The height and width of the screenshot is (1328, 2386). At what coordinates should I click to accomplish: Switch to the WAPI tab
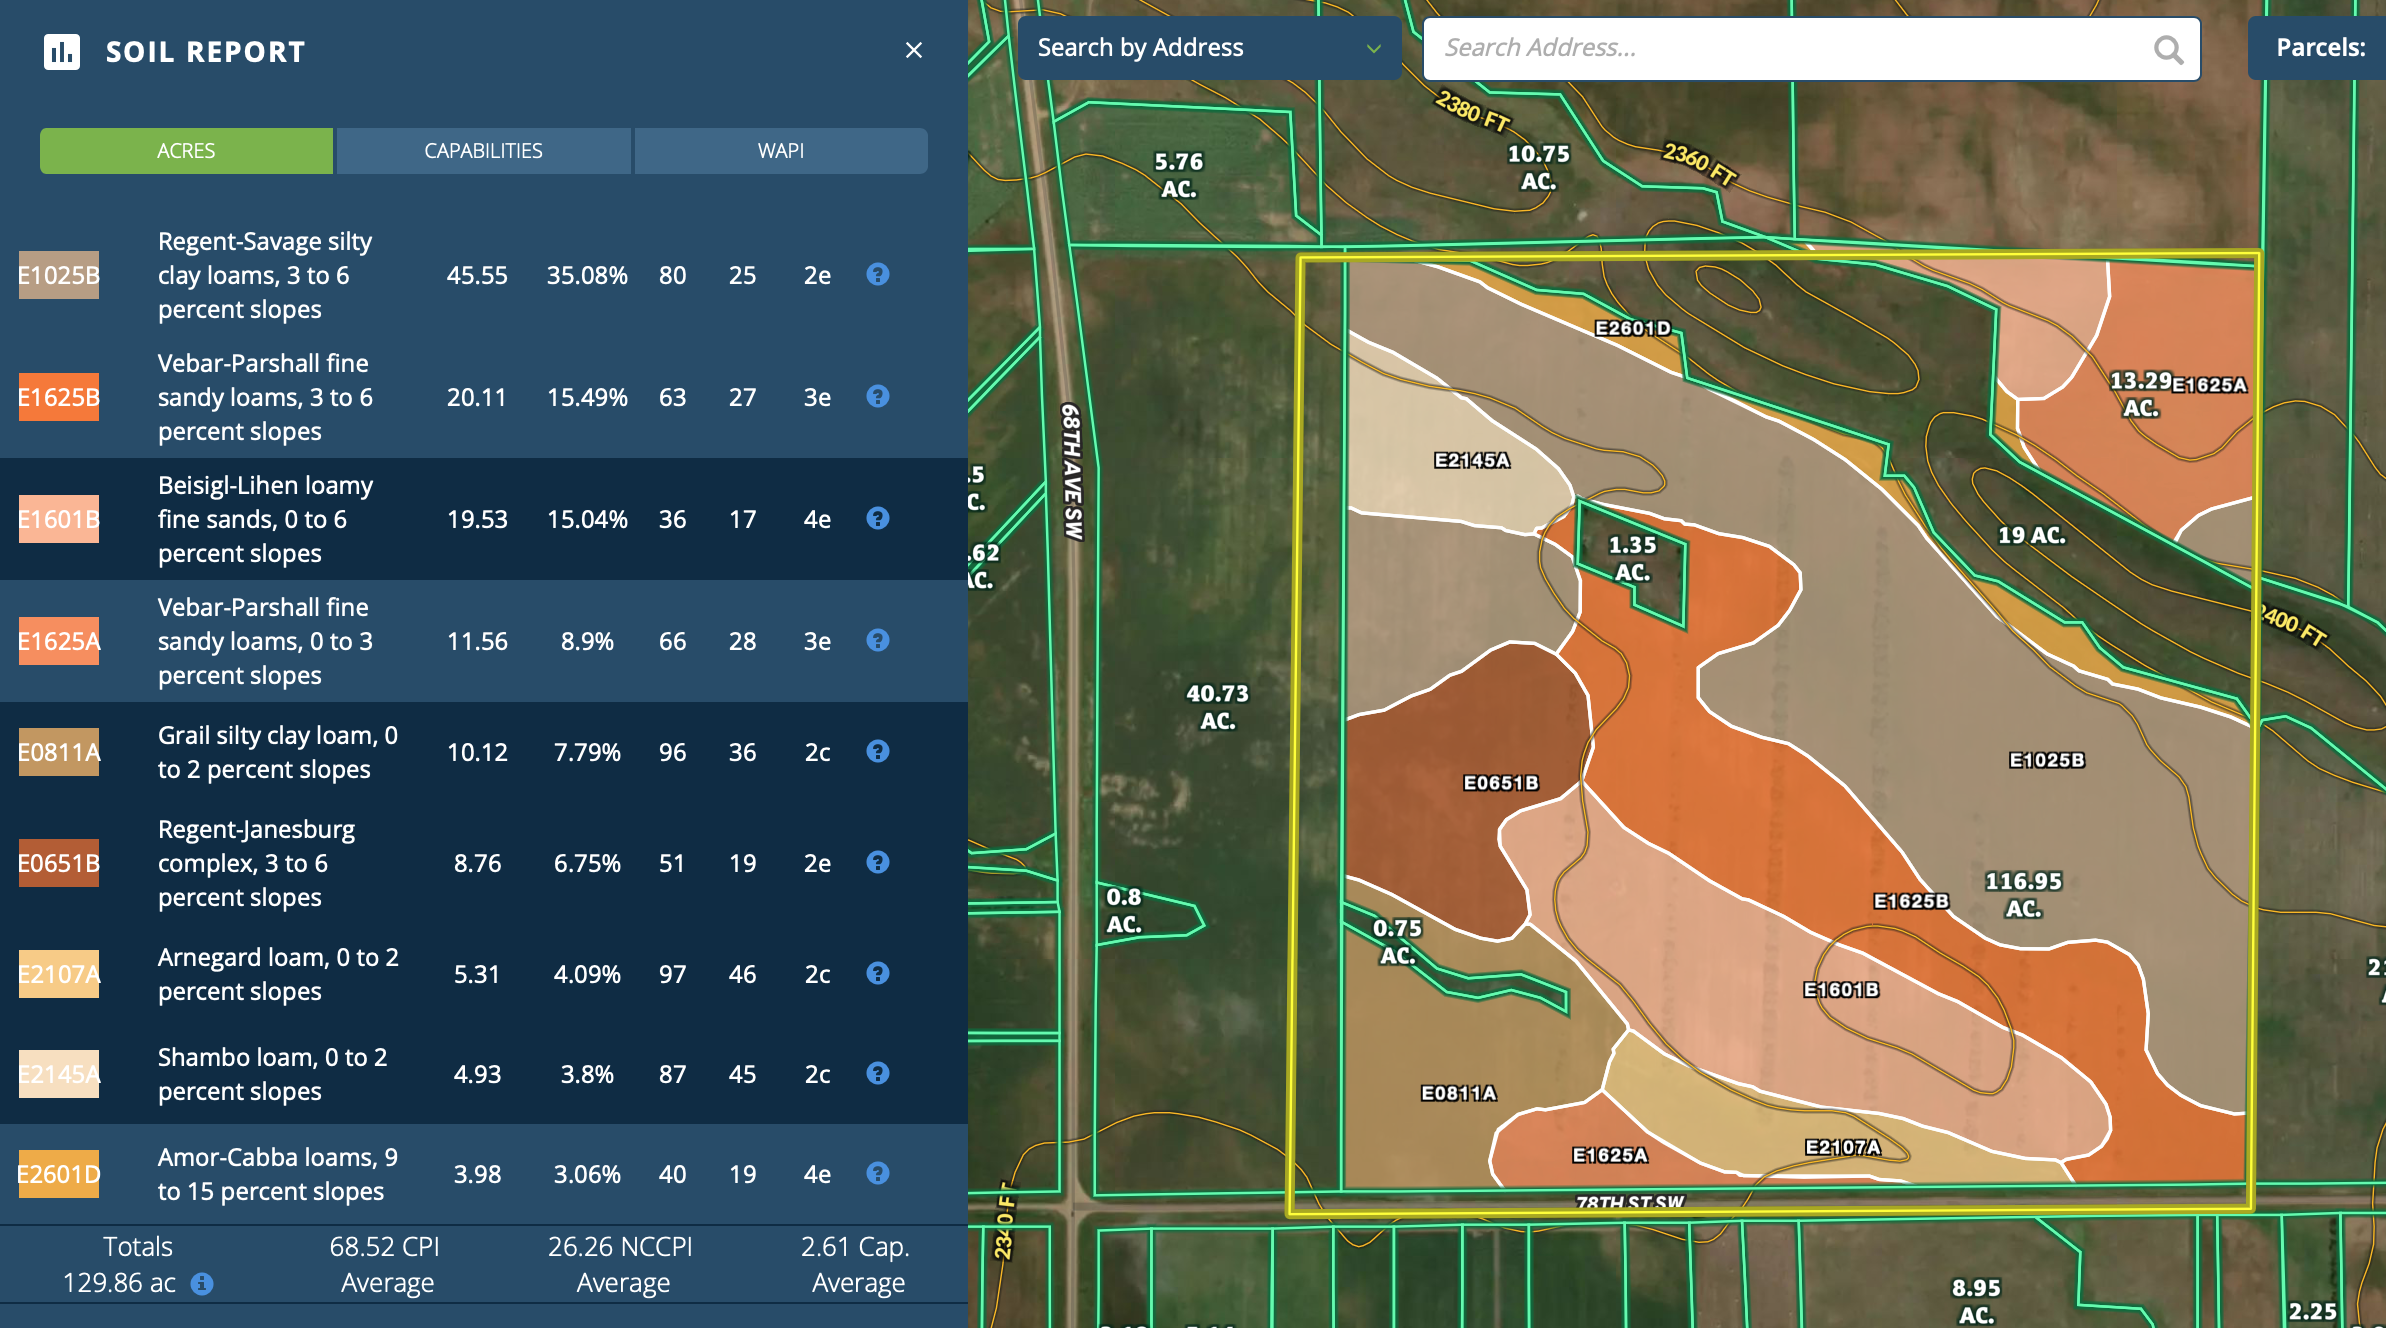pyautogui.click(x=780, y=151)
